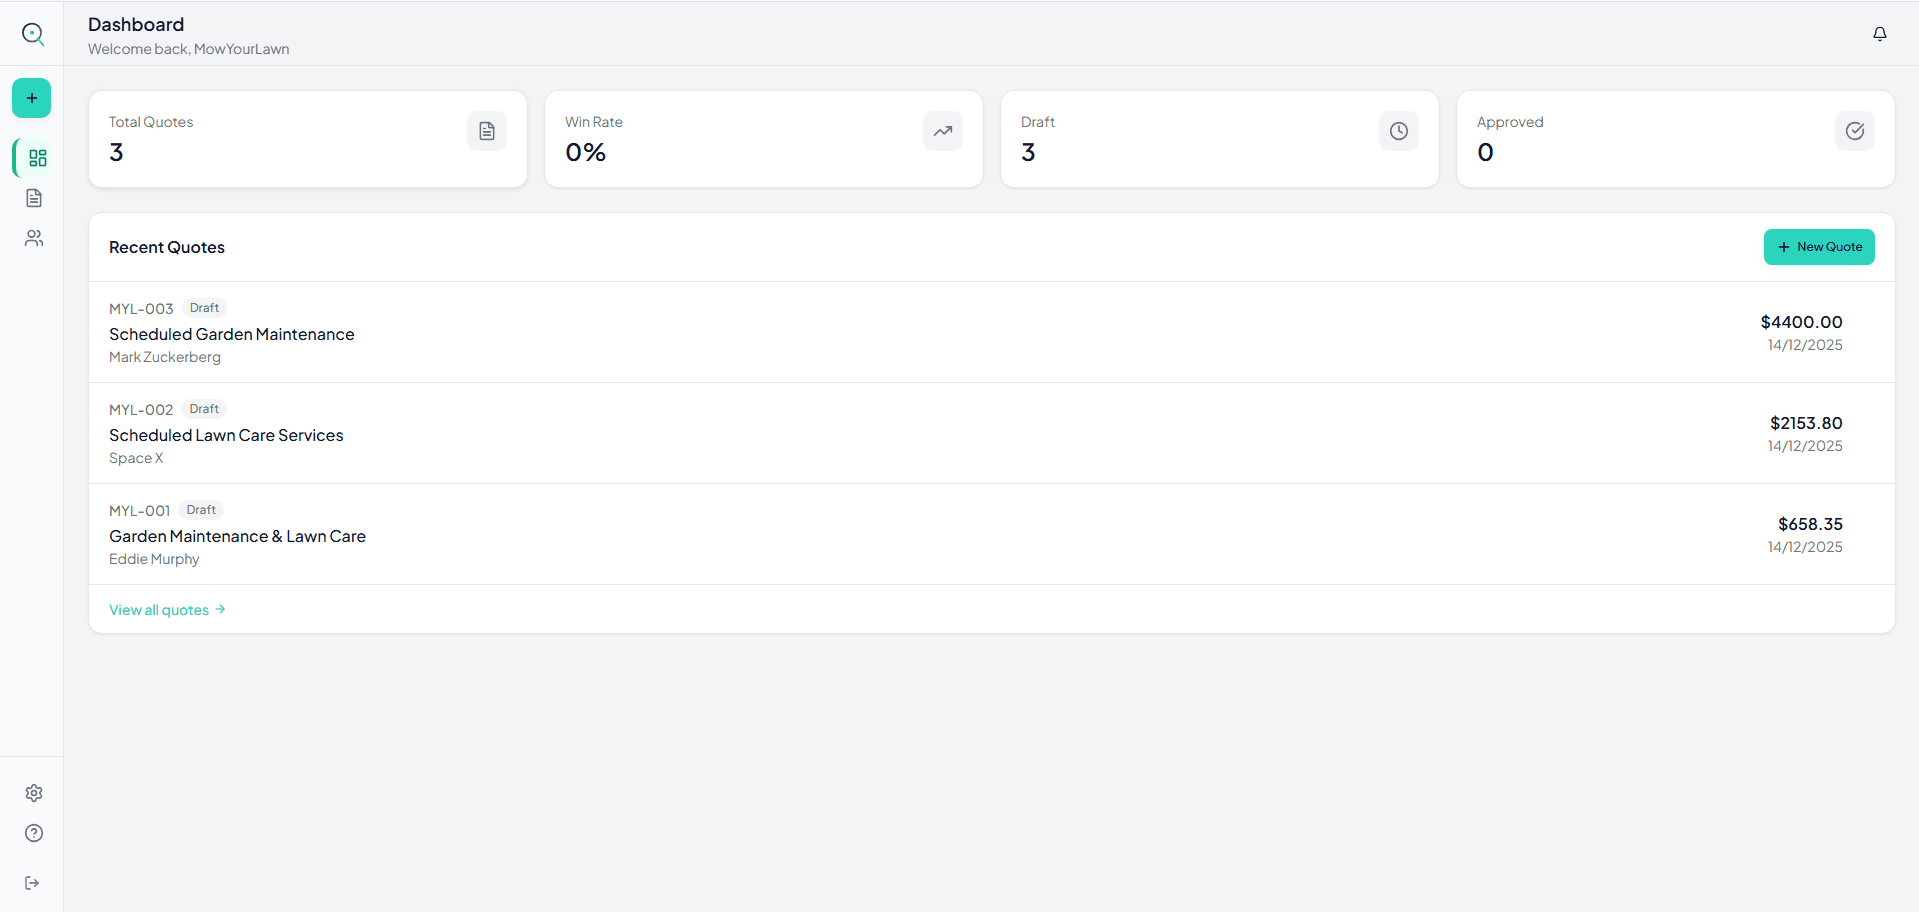The height and width of the screenshot is (912, 1919).
Task: Select the Draft badge on MYL-003
Action: (x=203, y=307)
